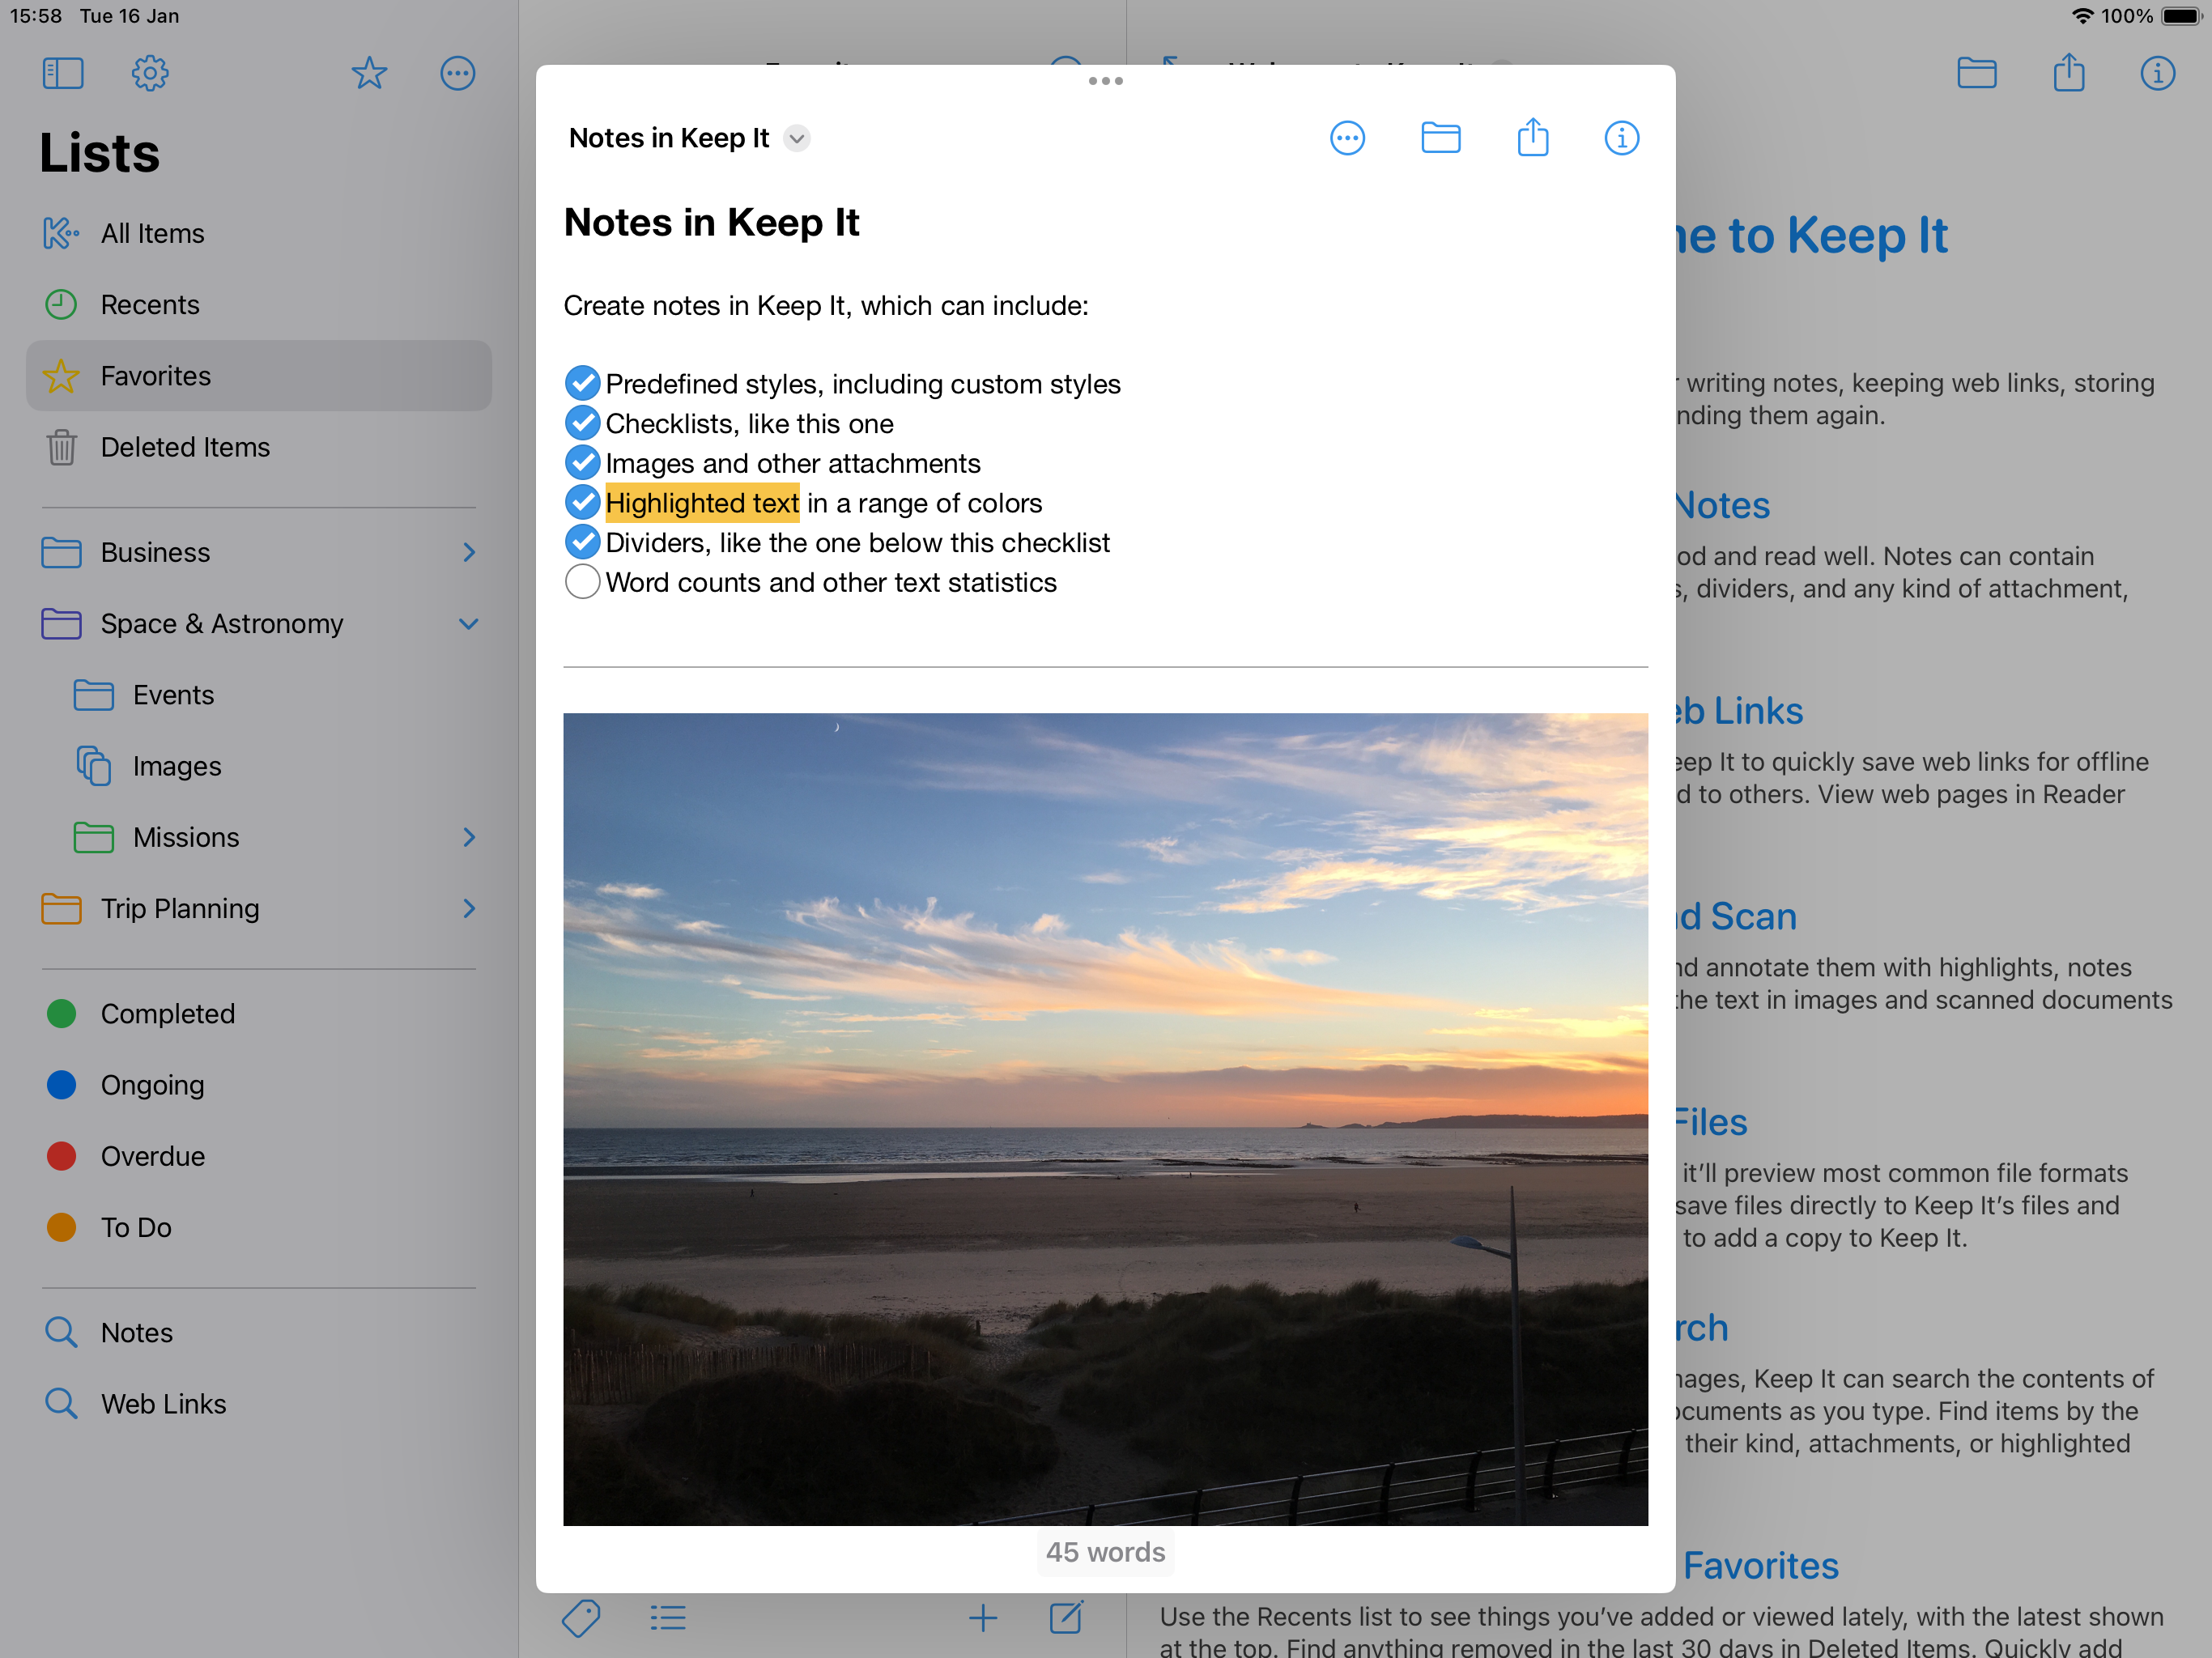Viewport: 2212px width, 1658px height.
Task: Tap the battery indicator in status bar
Action: (2181, 16)
